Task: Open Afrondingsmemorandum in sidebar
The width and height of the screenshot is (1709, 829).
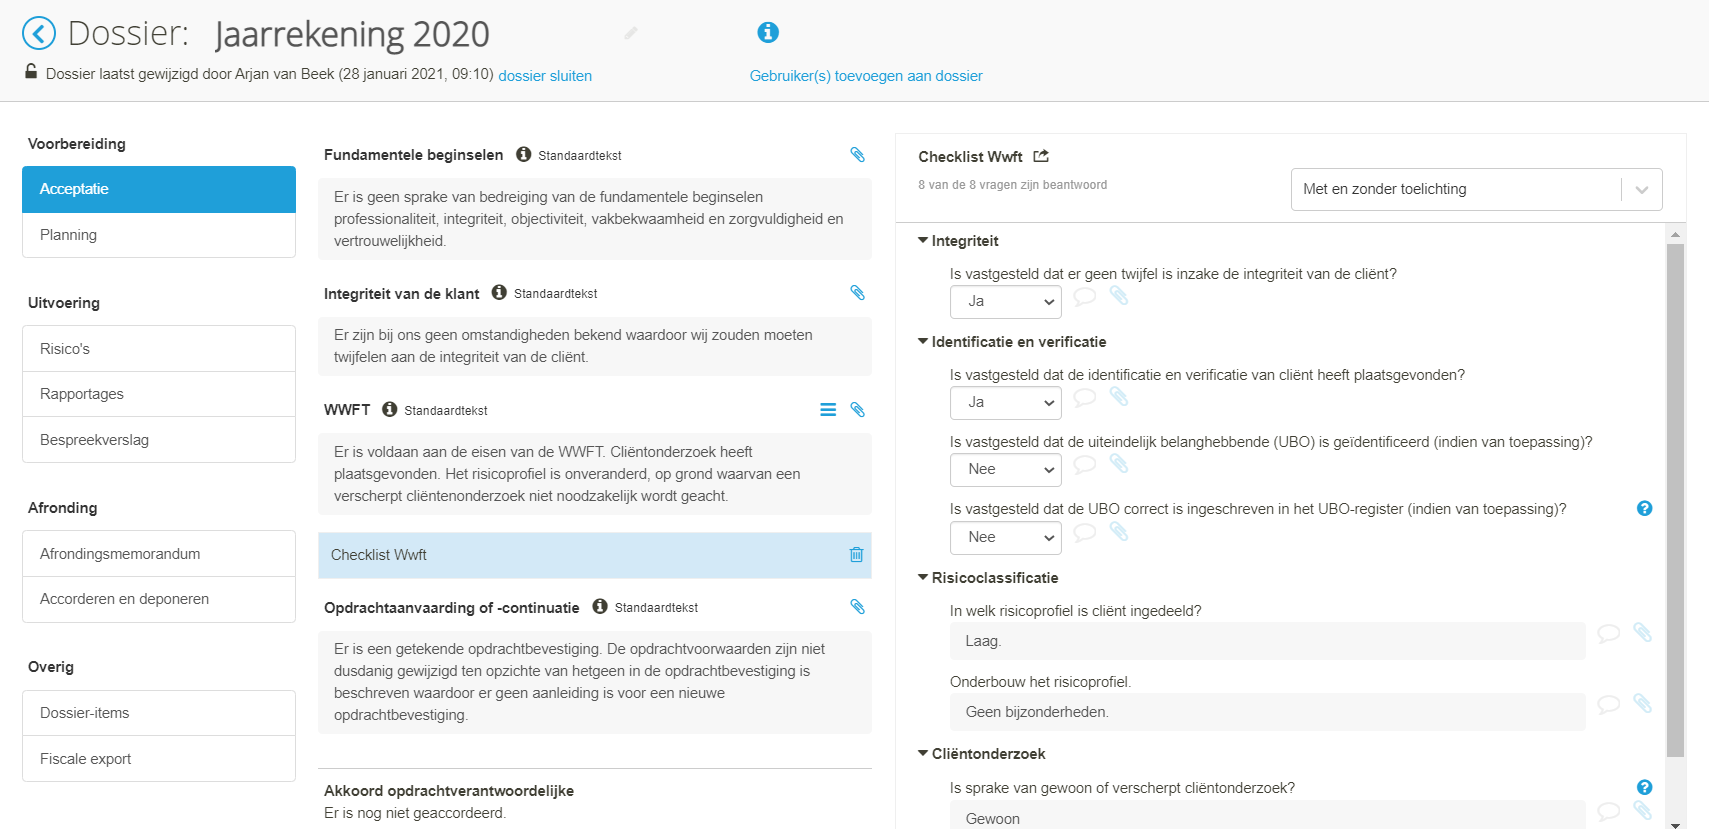Action: click(159, 554)
